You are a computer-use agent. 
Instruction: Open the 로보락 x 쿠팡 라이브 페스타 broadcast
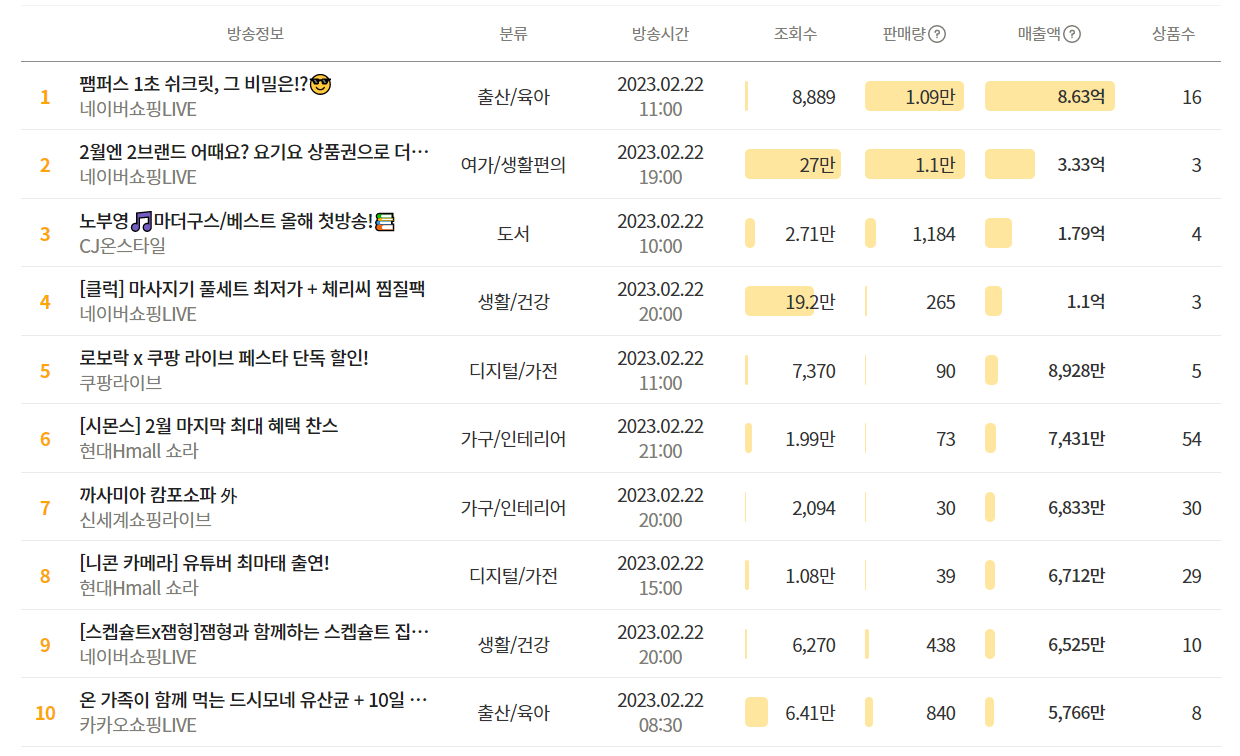click(x=224, y=358)
